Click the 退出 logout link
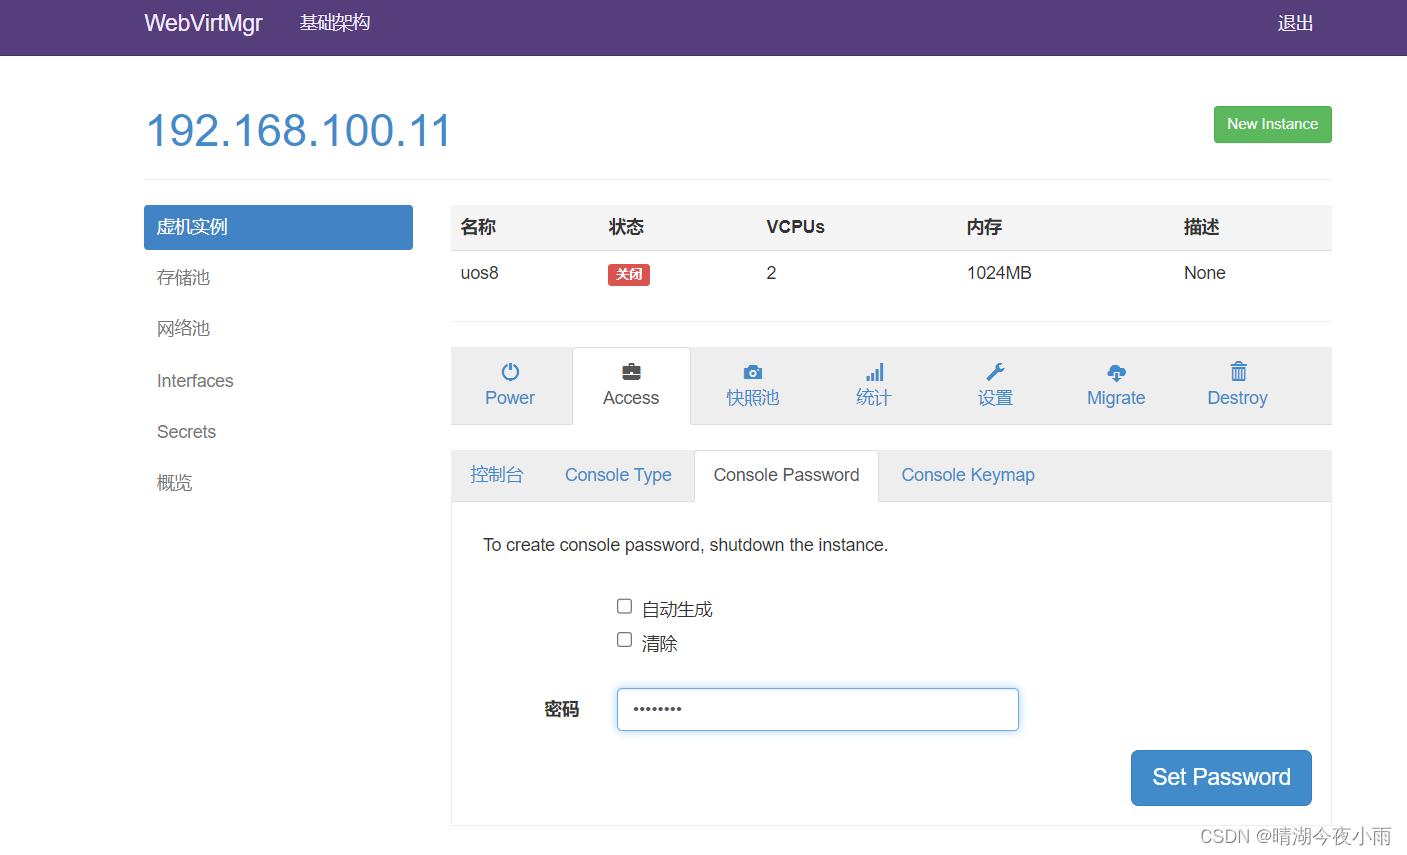Screen dimensions: 1407x855 coord(1295,23)
